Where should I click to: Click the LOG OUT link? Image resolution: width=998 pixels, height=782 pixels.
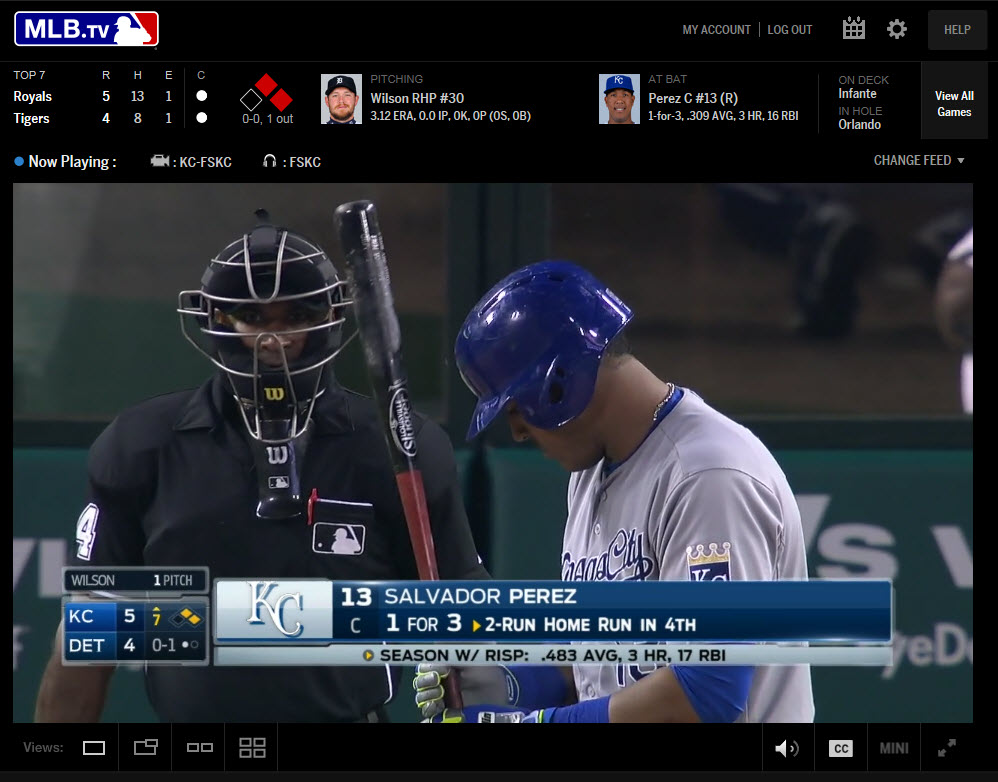(x=790, y=30)
